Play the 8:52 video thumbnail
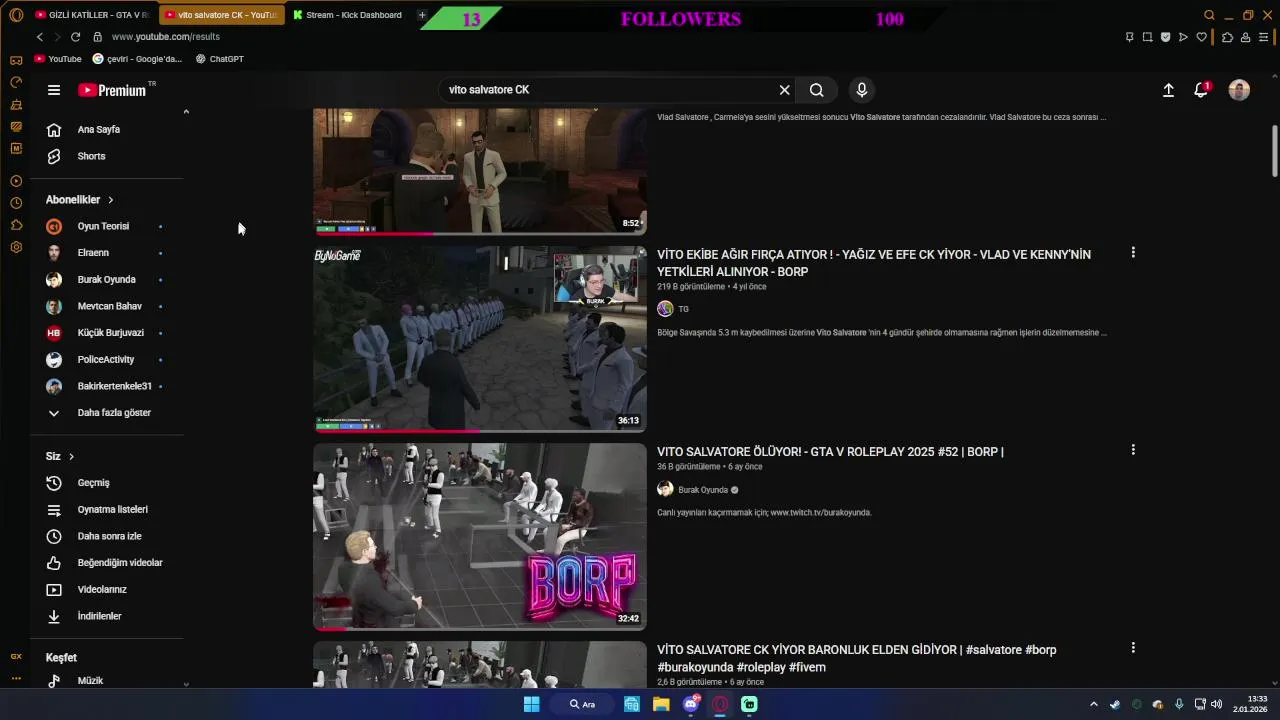 point(480,170)
